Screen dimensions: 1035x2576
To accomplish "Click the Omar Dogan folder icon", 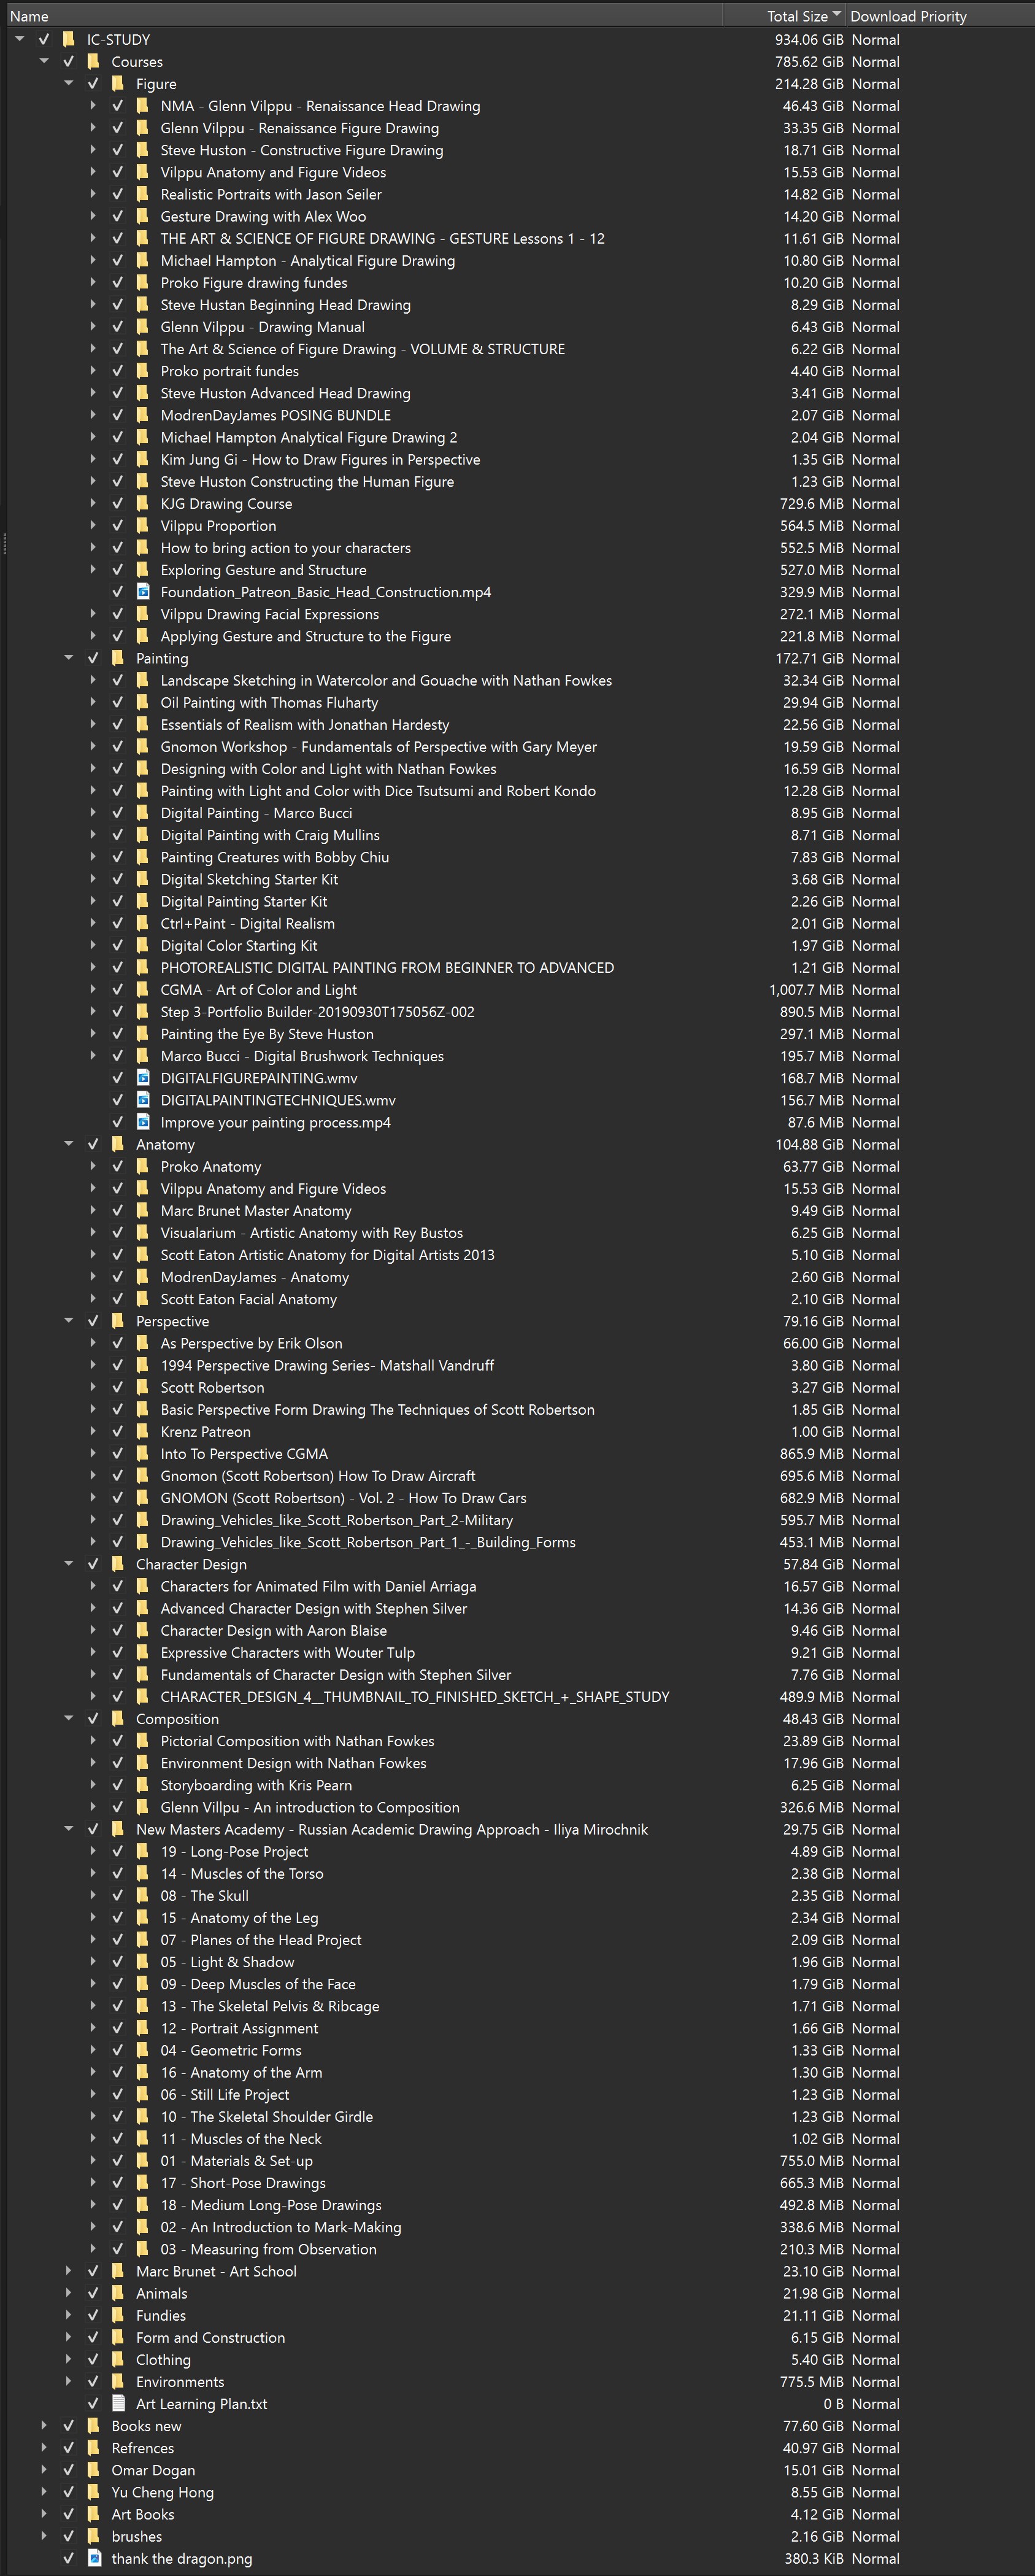I will click(93, 2469).
